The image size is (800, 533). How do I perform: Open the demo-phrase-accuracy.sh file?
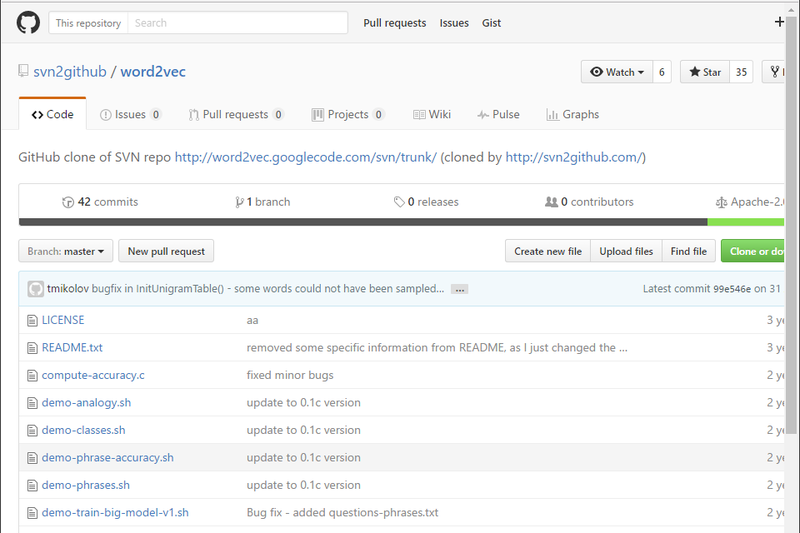pyautogui.click(x=108, y=458)
